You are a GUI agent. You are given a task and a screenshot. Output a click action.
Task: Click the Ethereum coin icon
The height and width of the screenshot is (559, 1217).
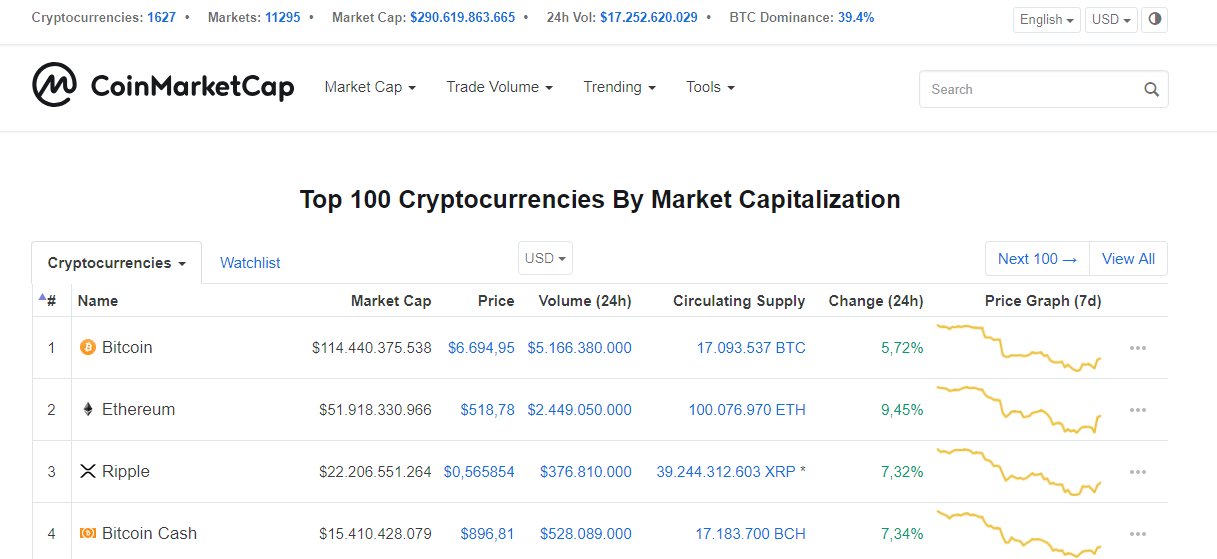pos(88,410)
